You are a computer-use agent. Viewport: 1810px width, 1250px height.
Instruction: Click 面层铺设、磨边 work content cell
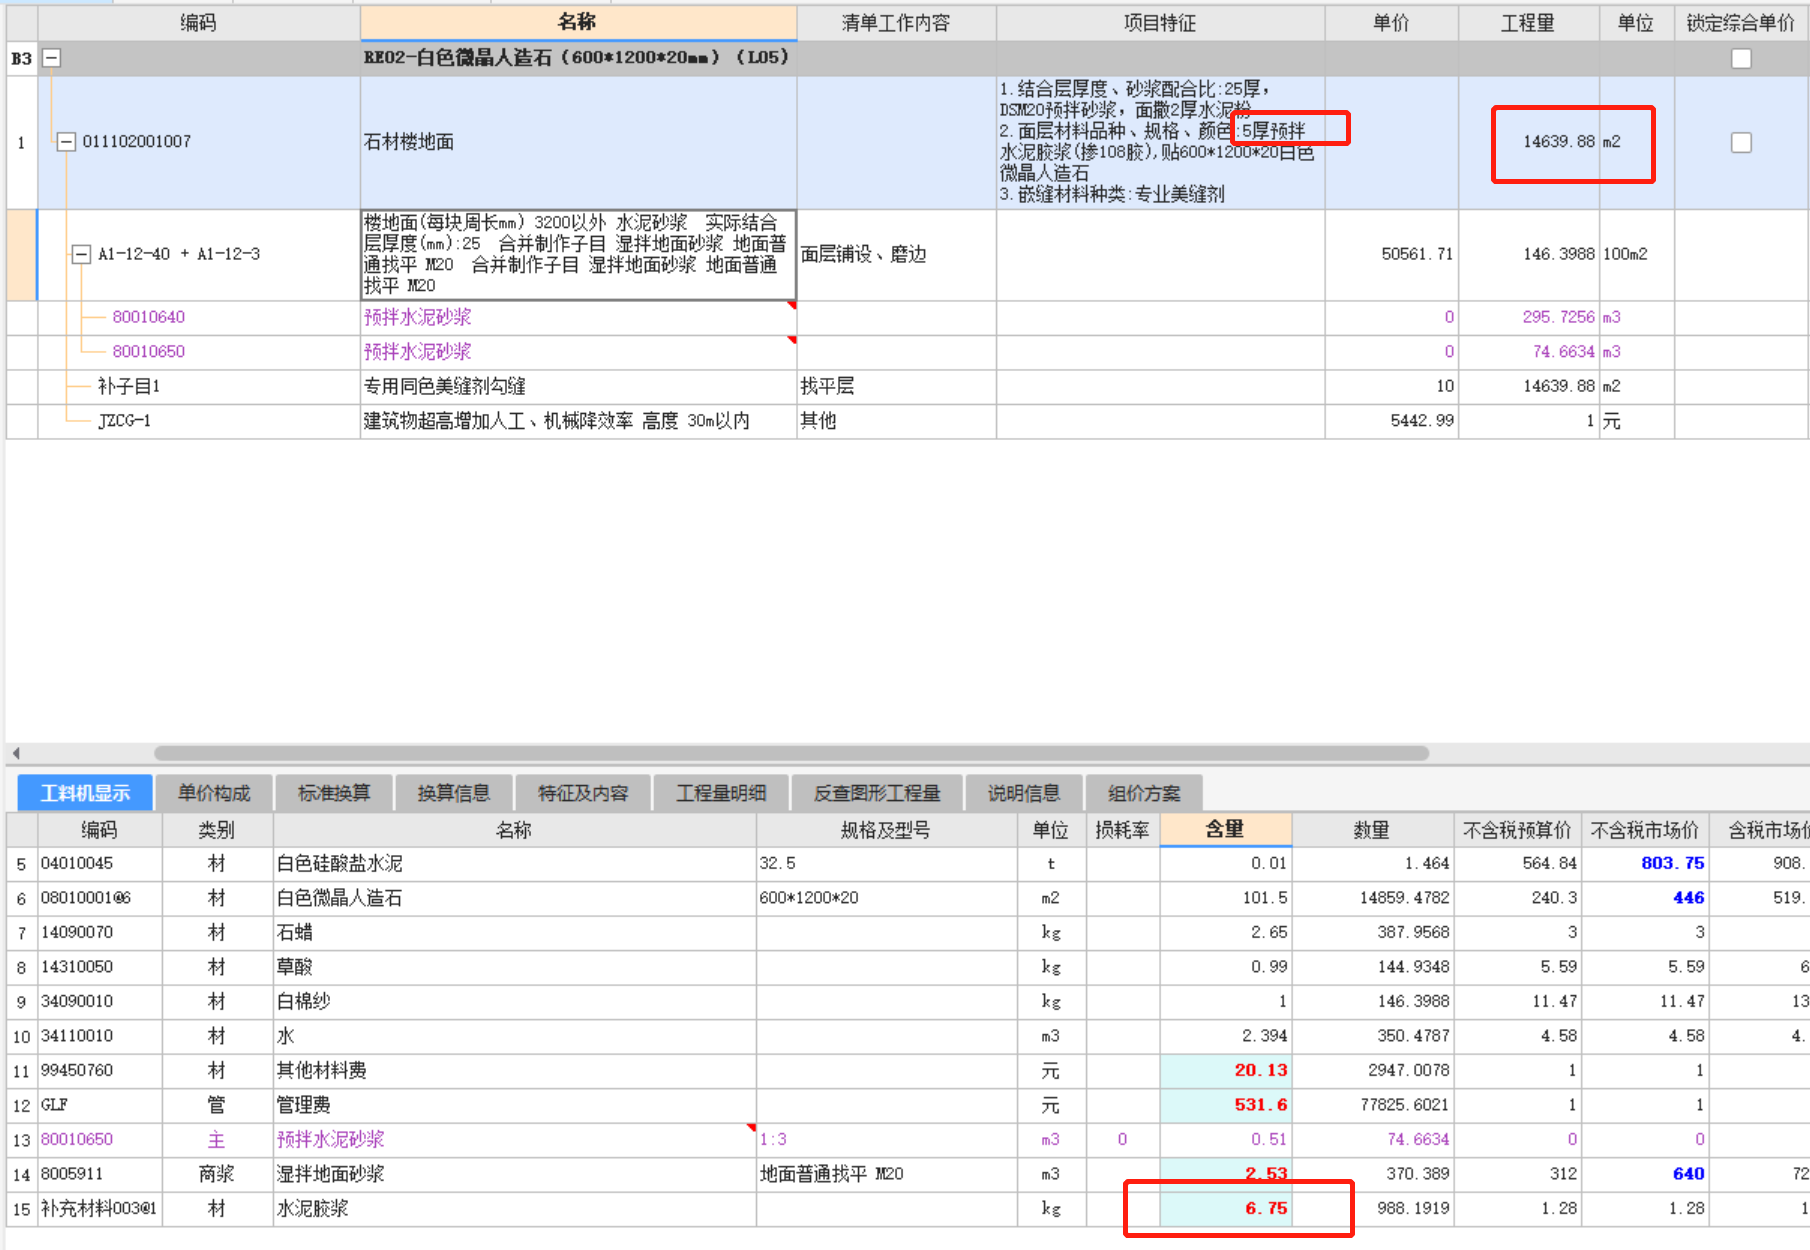click(896, 254)
